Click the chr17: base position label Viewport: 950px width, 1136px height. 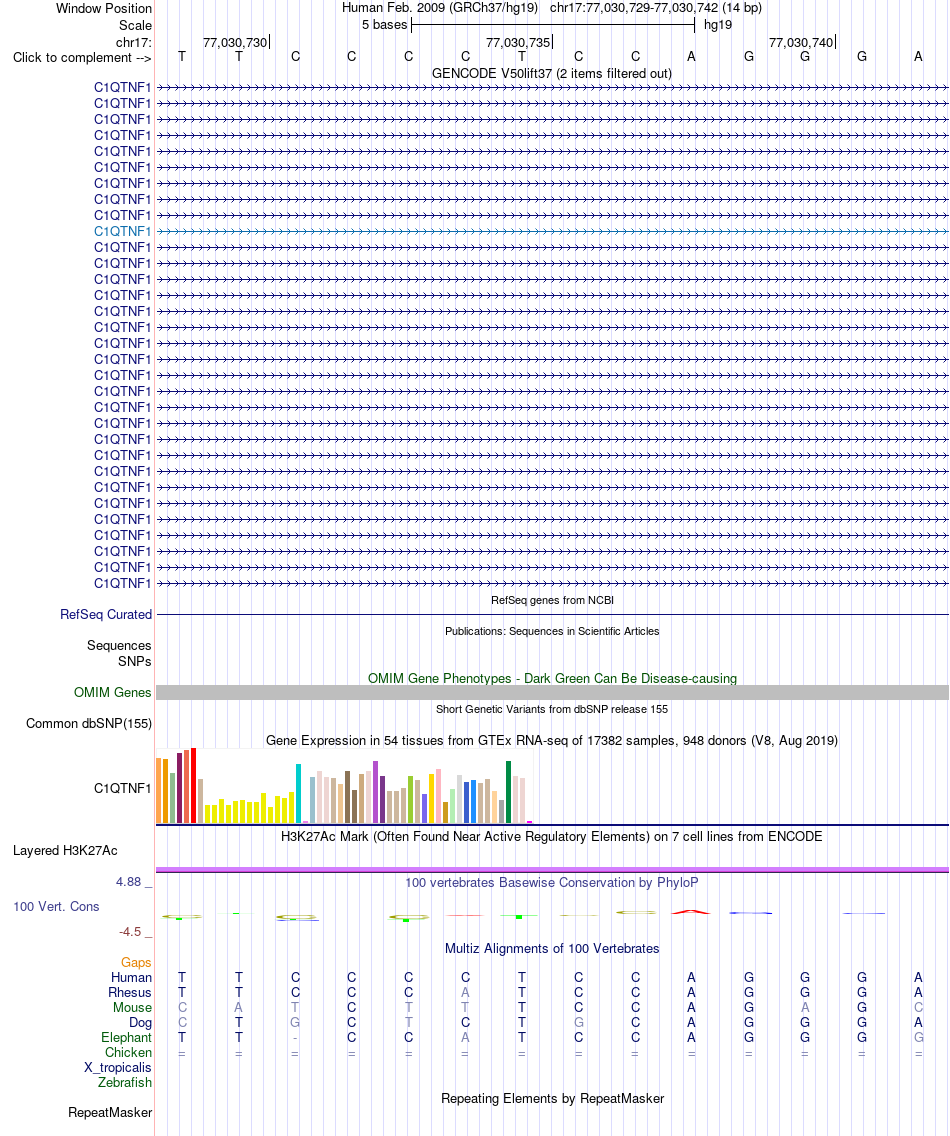(133, 42)
